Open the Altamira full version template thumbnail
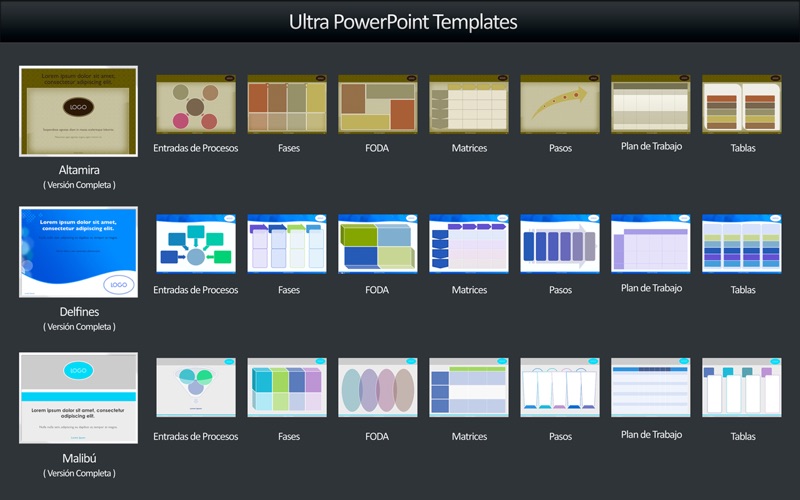 click(78, 111)
